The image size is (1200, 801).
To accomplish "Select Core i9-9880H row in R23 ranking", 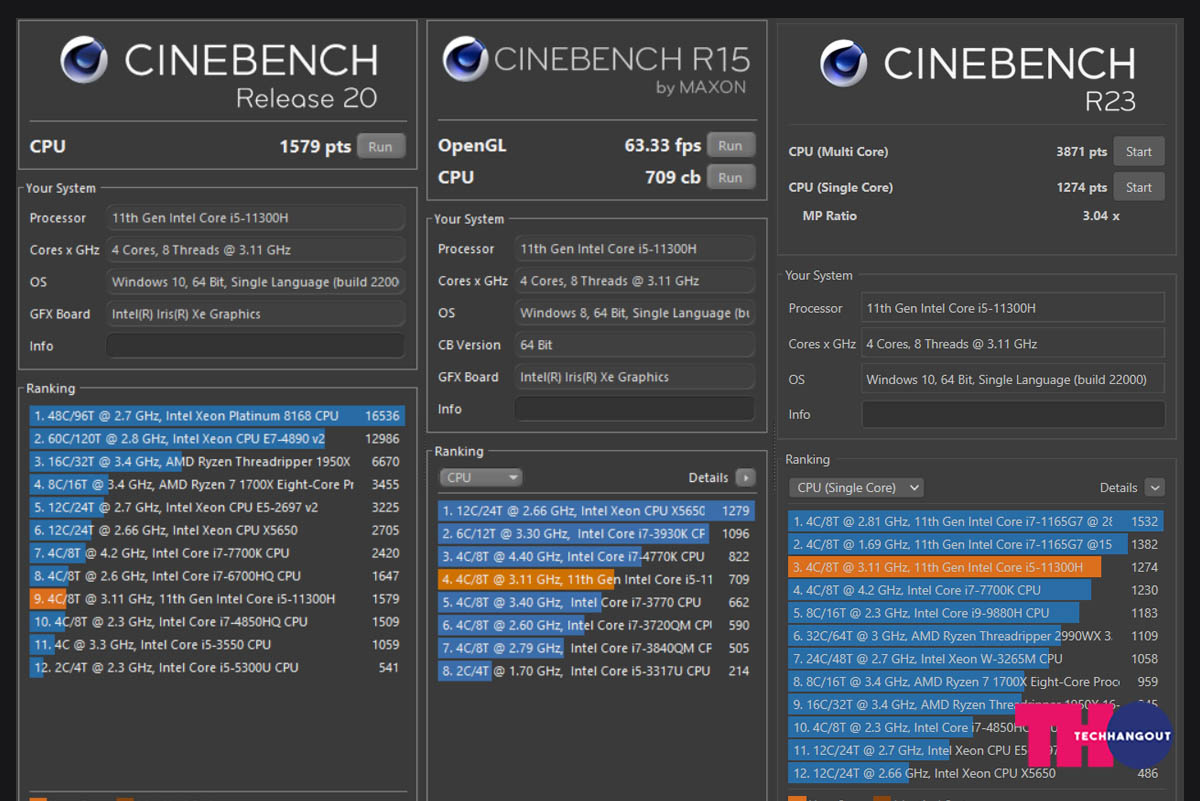I will point(976,613).
